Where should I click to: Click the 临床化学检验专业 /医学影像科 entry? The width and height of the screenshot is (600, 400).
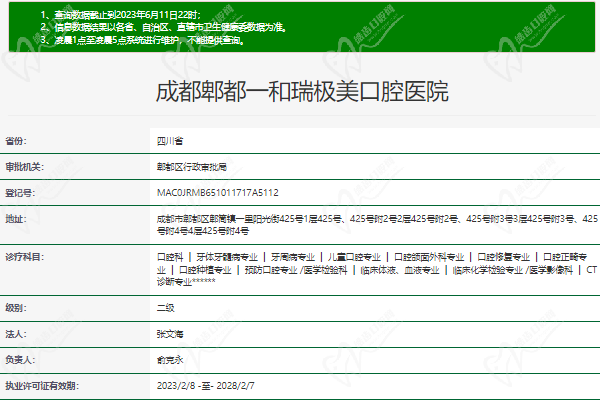tap(513, 270)
